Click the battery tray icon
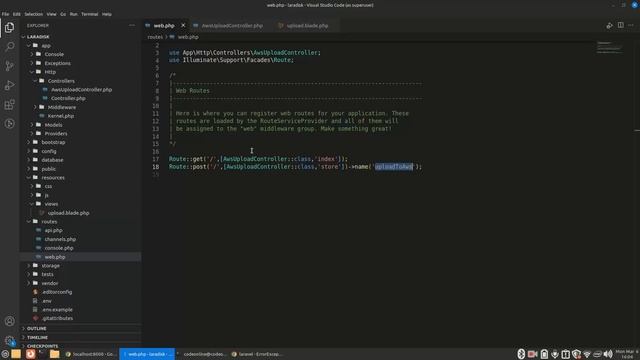Image resolution: width=640 pixels, height=360 pixels. [x=544, y=354]
